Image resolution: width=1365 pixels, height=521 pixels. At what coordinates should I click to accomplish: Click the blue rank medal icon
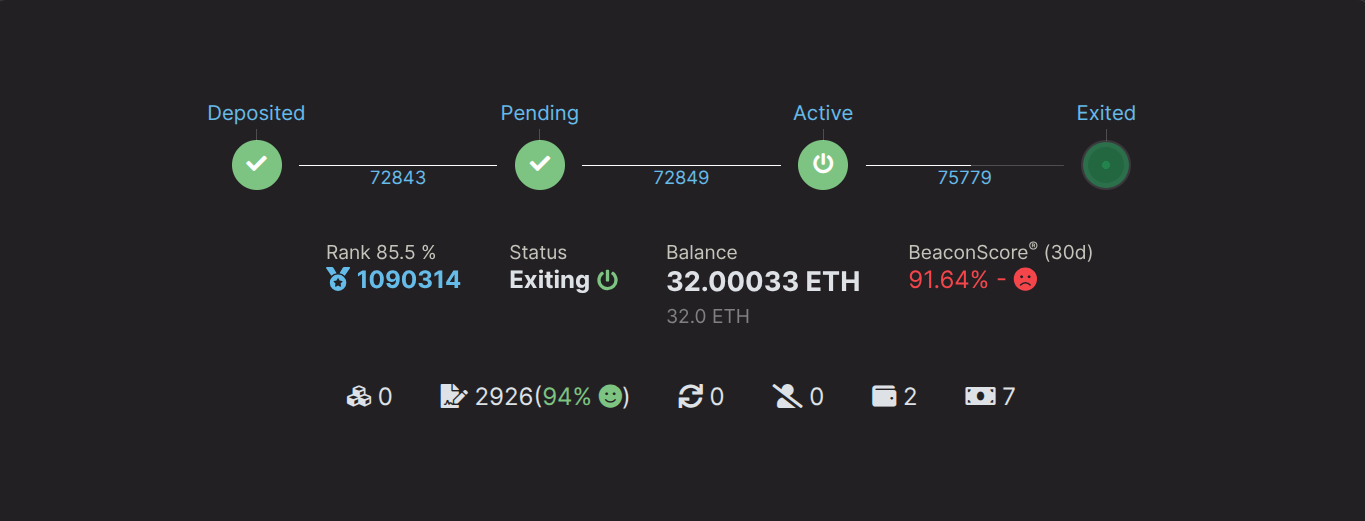tap(338, 280)
